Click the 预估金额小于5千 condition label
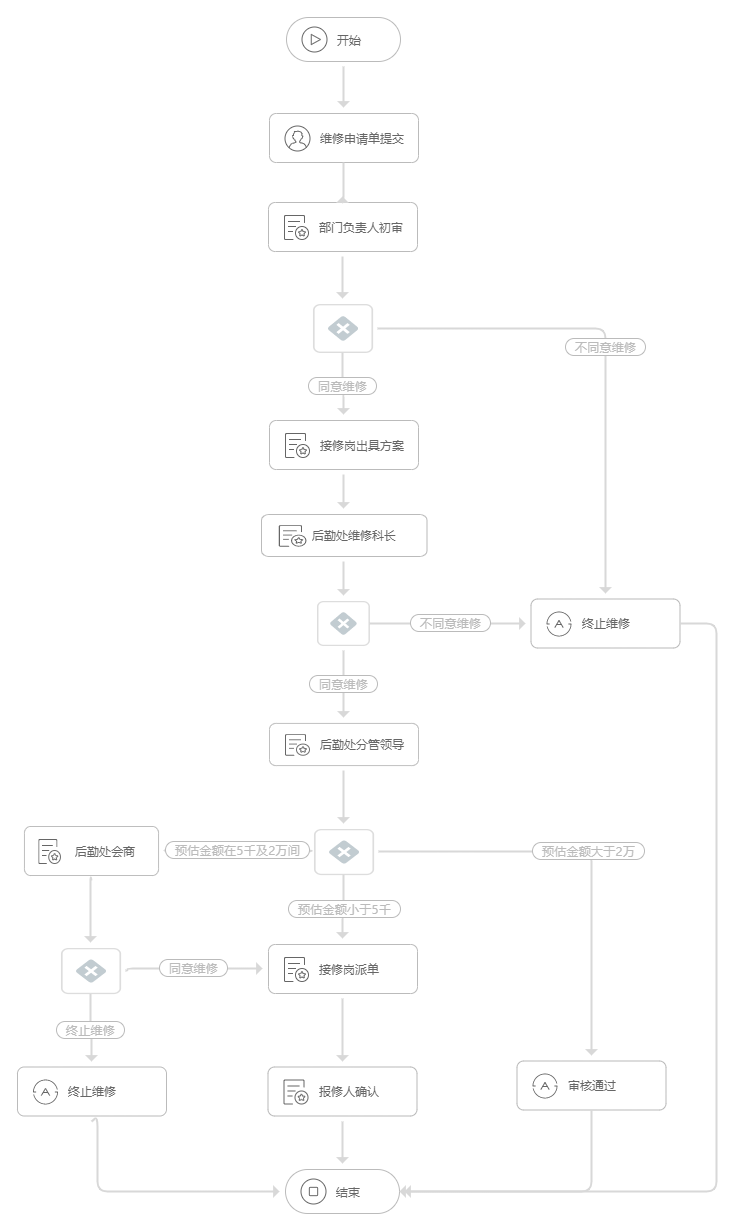Screen dimensions: 742x1230 coord(343,909)
